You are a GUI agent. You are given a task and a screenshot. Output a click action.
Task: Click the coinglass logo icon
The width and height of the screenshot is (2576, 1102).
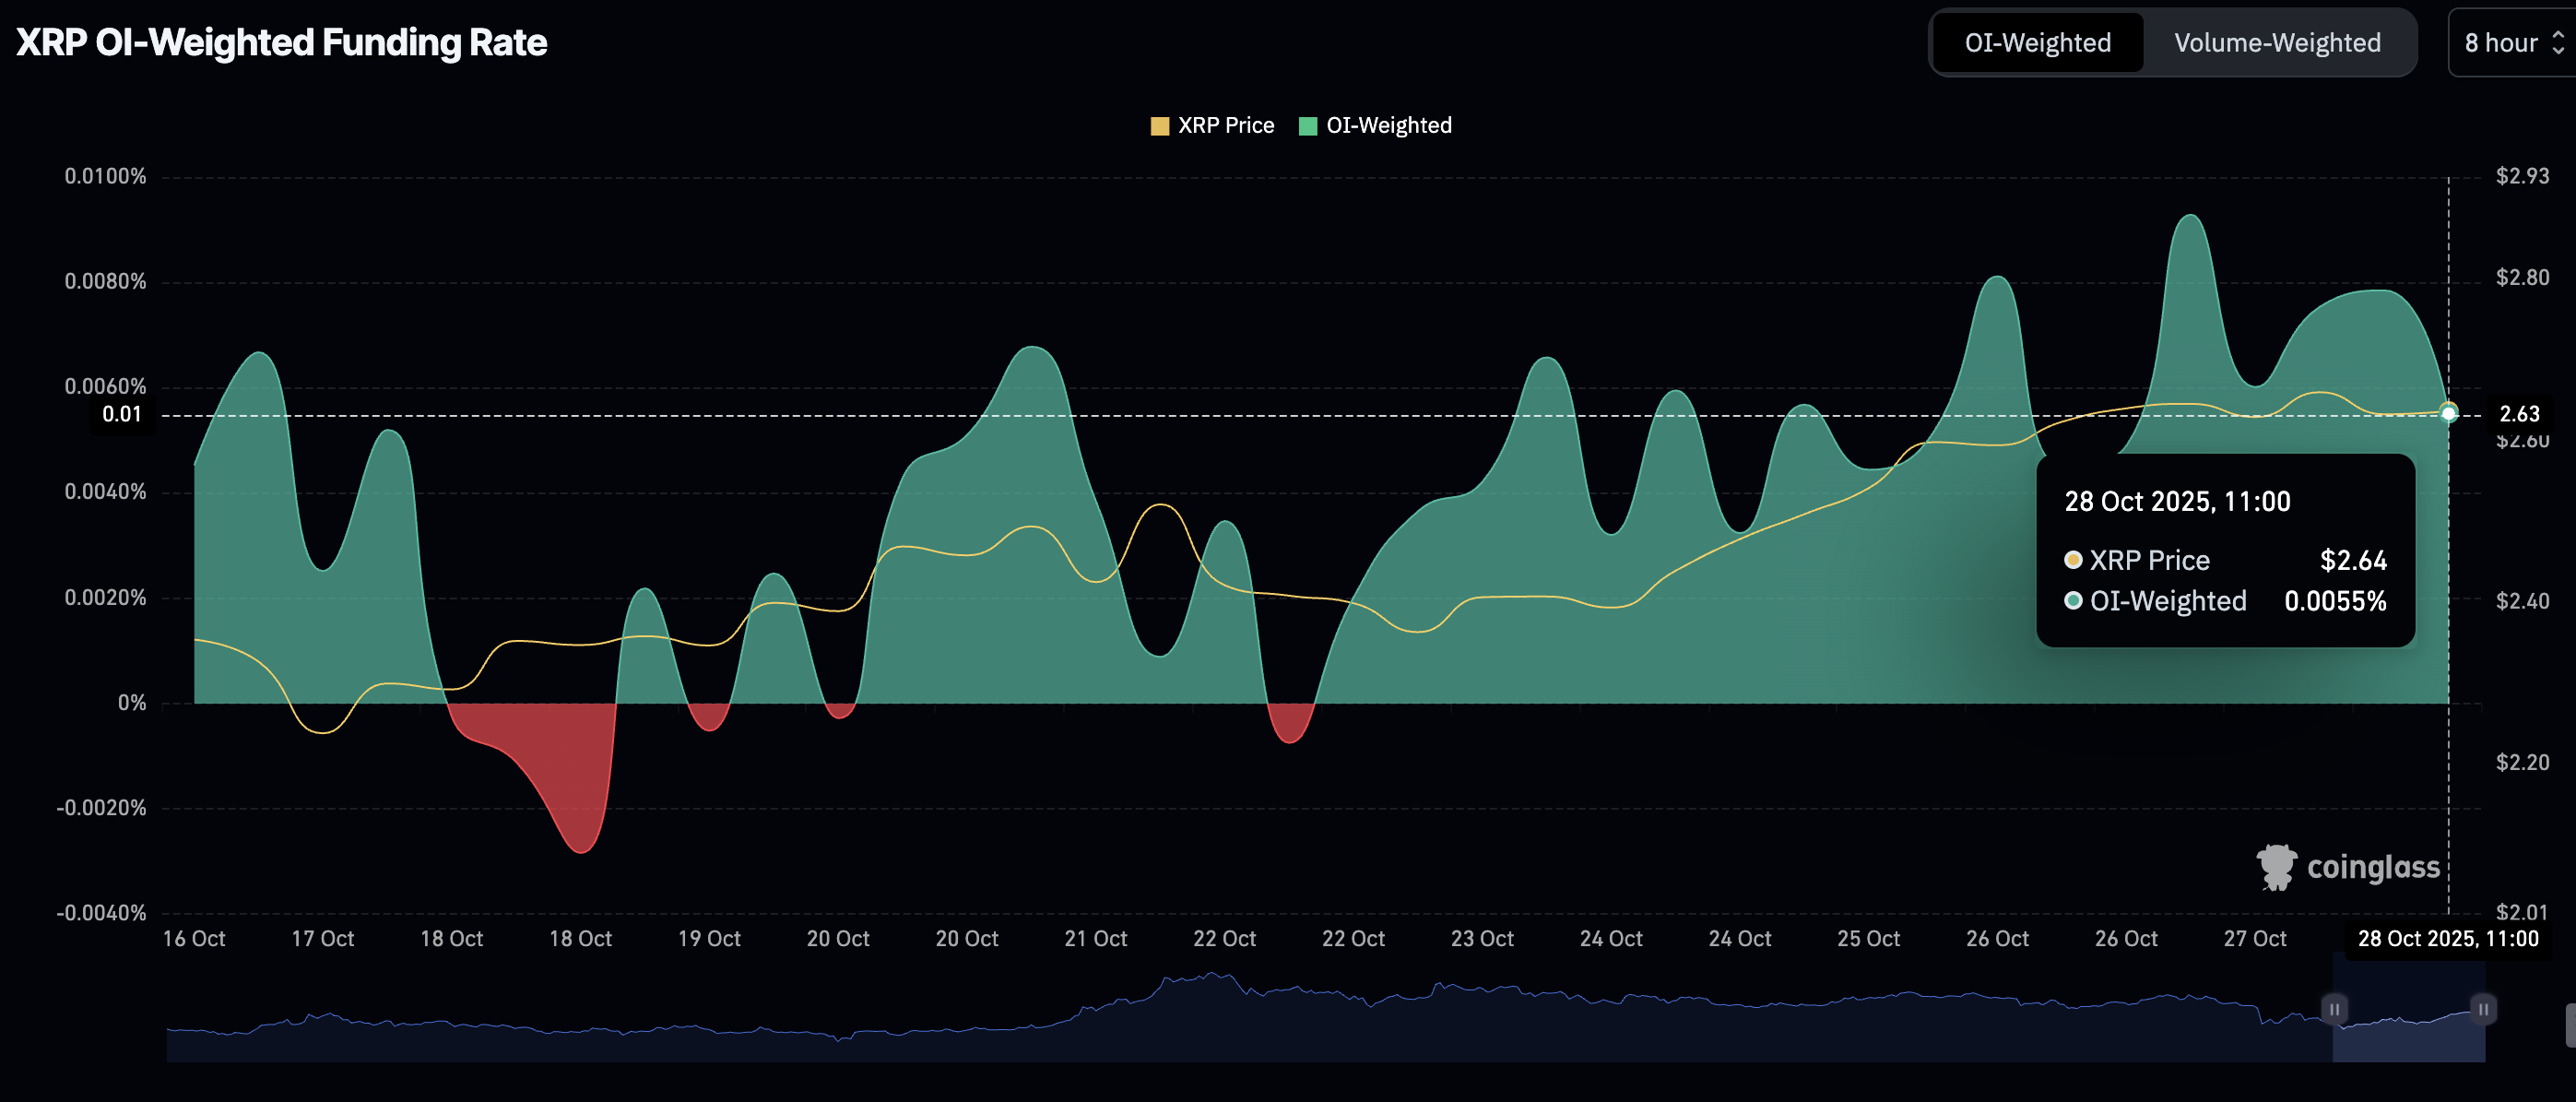point(2276,866)
